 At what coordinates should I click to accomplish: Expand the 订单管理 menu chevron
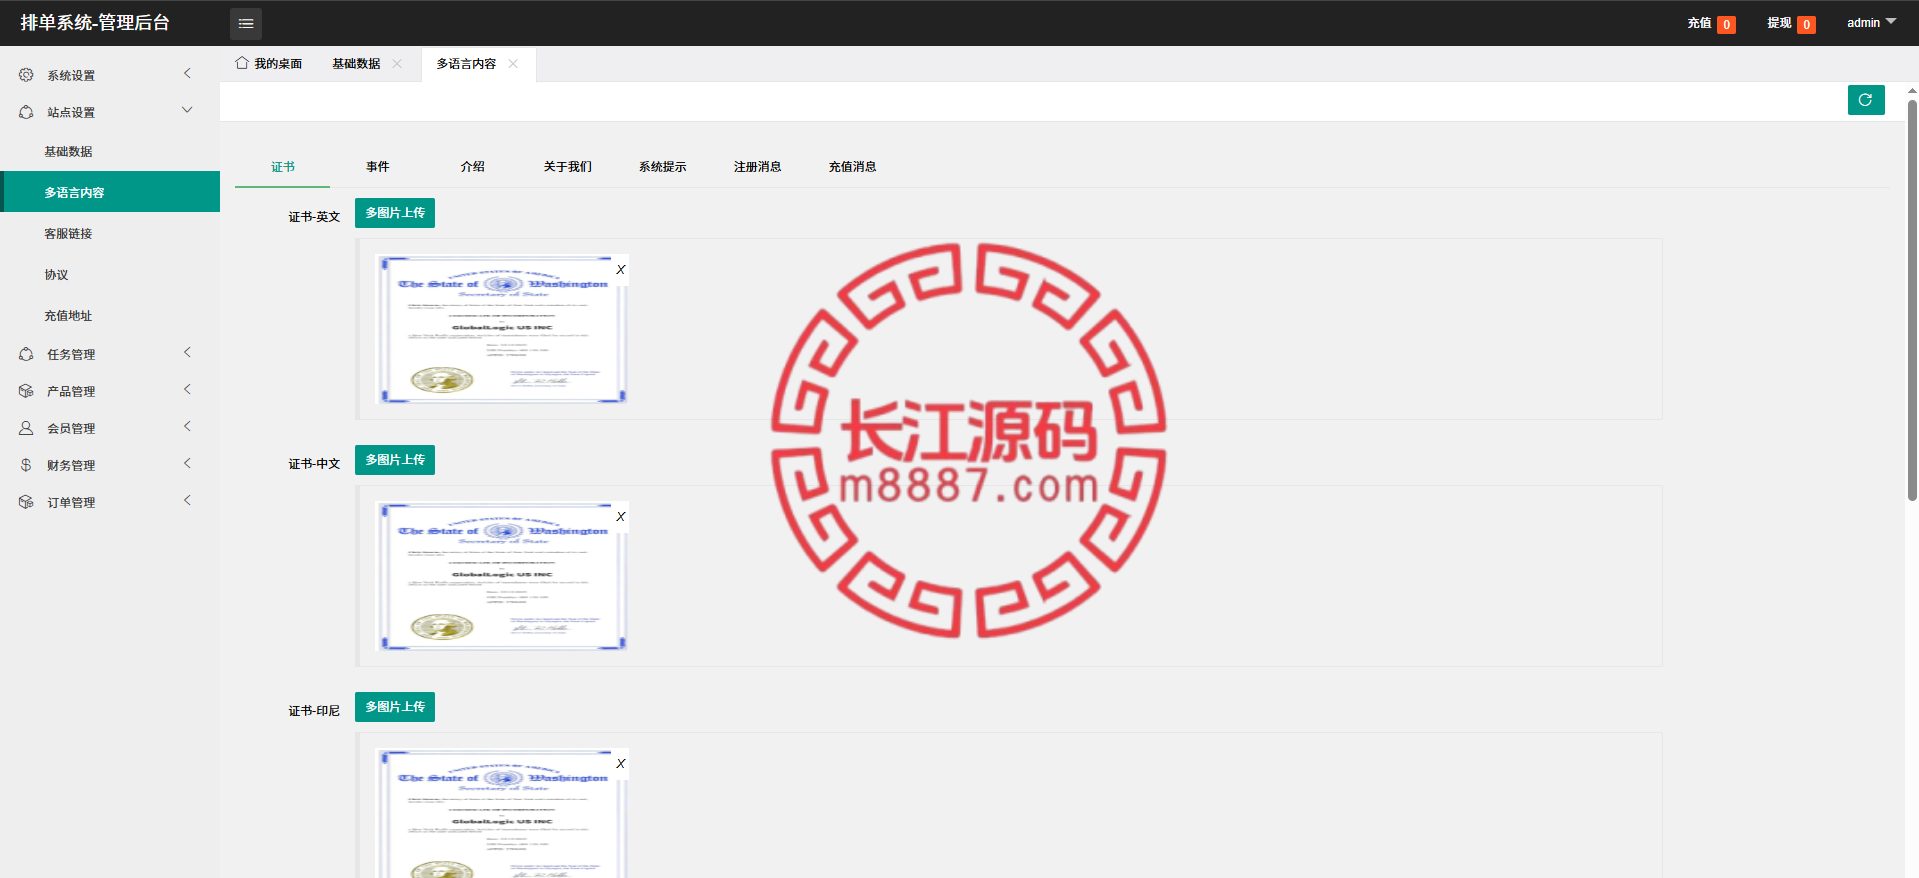[x=187, y=501]
